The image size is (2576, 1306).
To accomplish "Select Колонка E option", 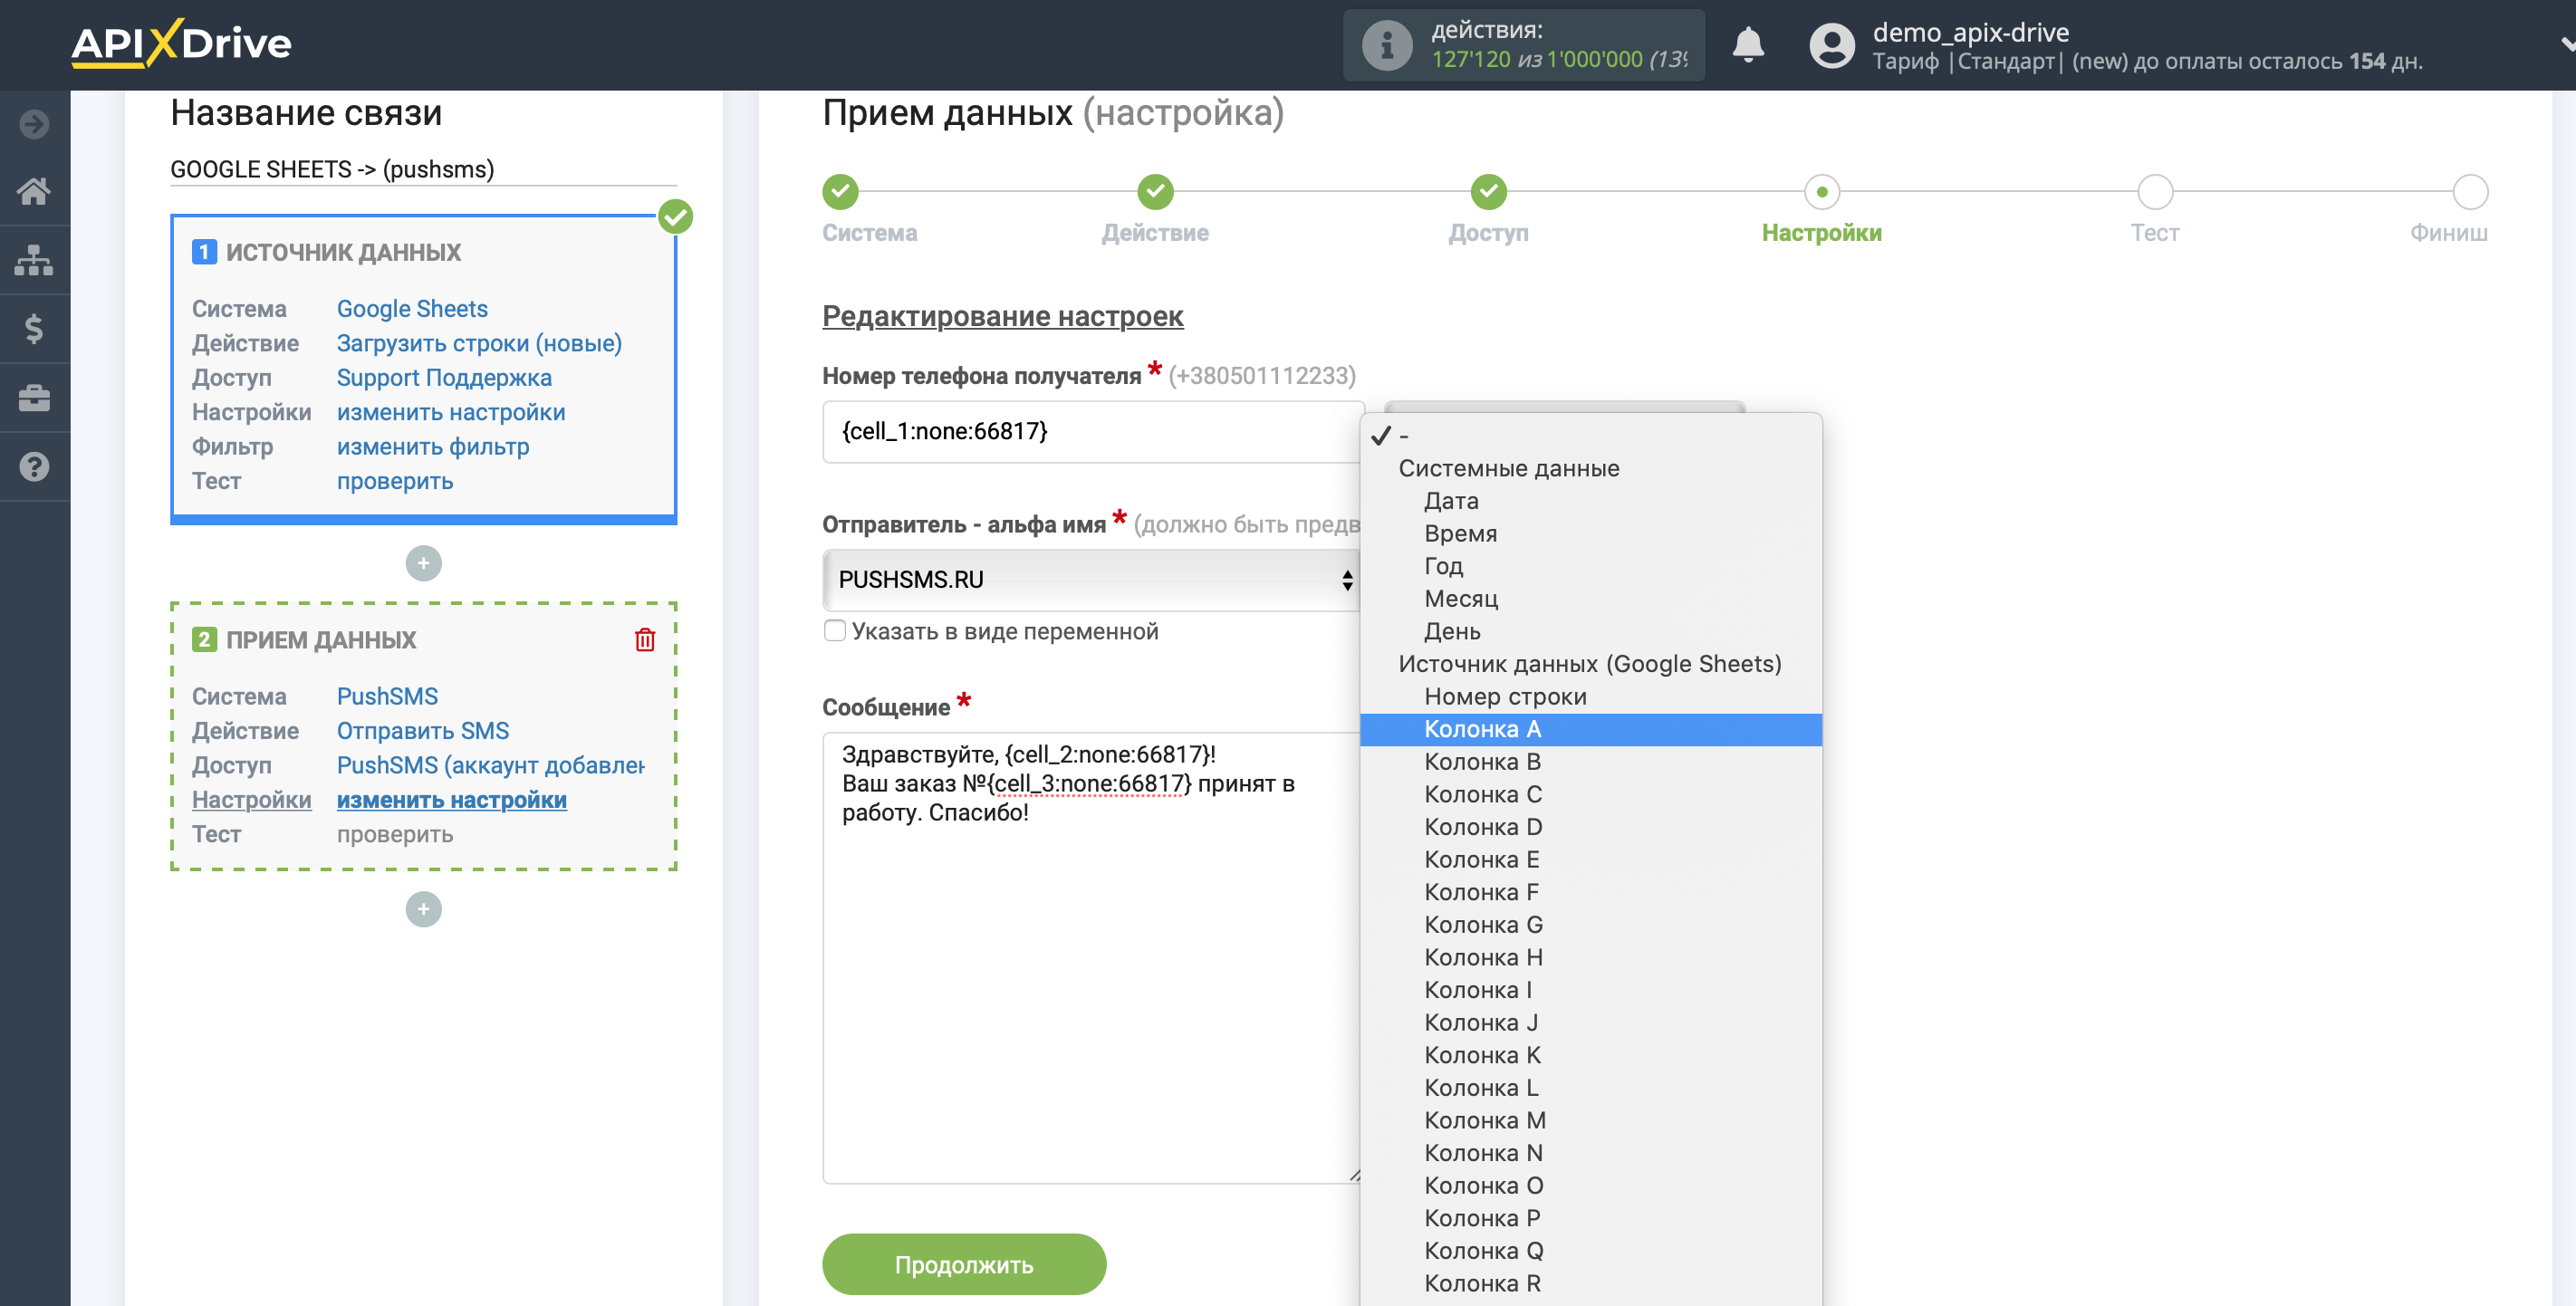I will point(1590,860).
